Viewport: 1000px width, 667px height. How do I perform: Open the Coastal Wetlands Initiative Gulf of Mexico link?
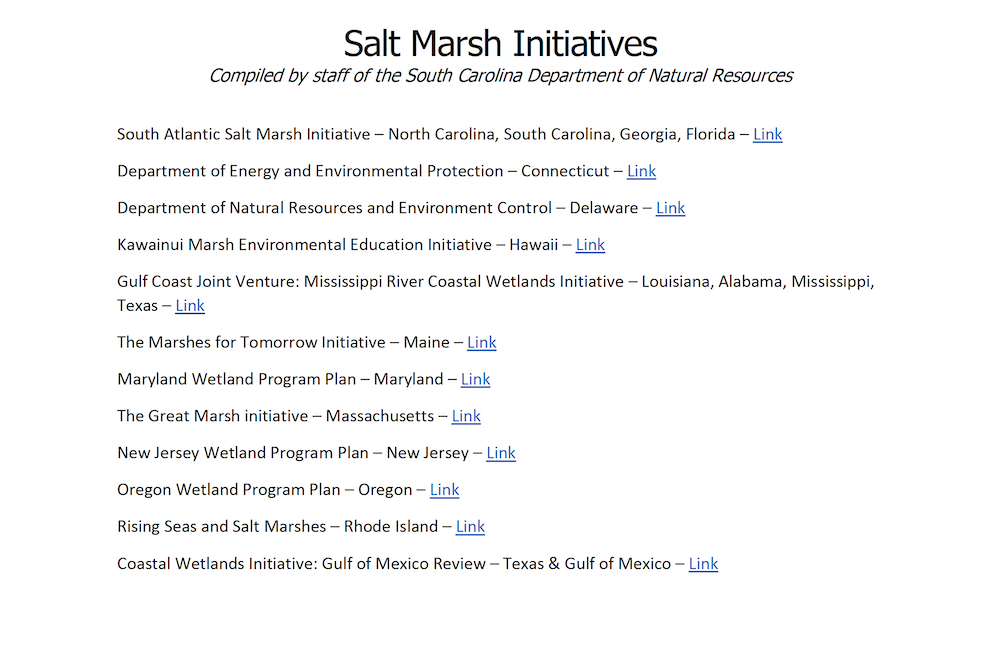coord(703,564)
